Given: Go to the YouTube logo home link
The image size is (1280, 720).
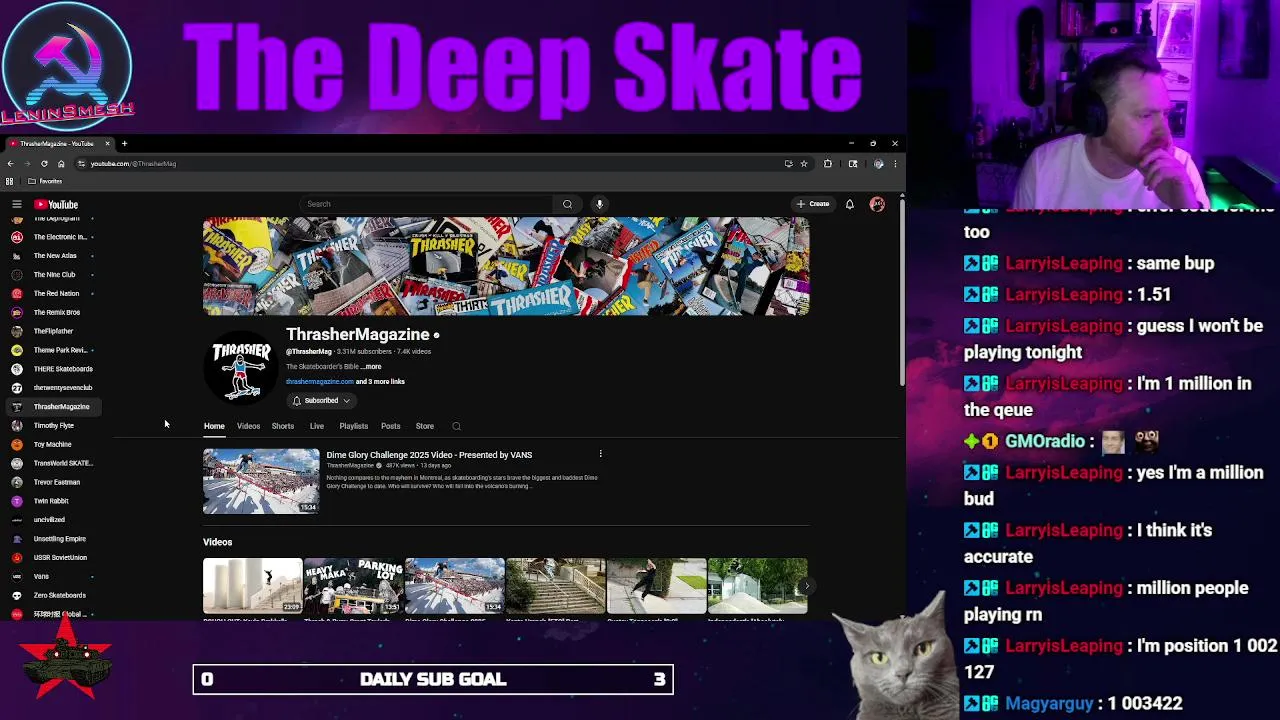Looking at the screenshot, I should [x=56, y=204].
